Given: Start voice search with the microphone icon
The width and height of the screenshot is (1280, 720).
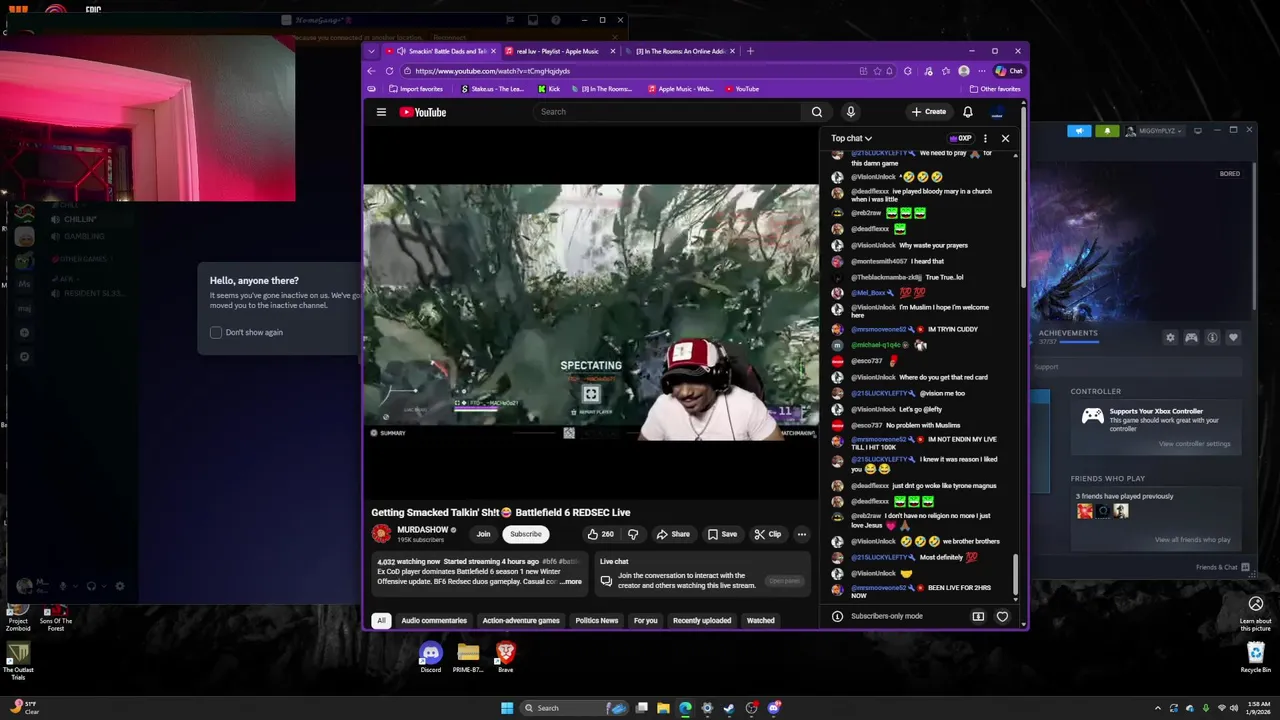Looking at the screenshot, I should point(850,112).
